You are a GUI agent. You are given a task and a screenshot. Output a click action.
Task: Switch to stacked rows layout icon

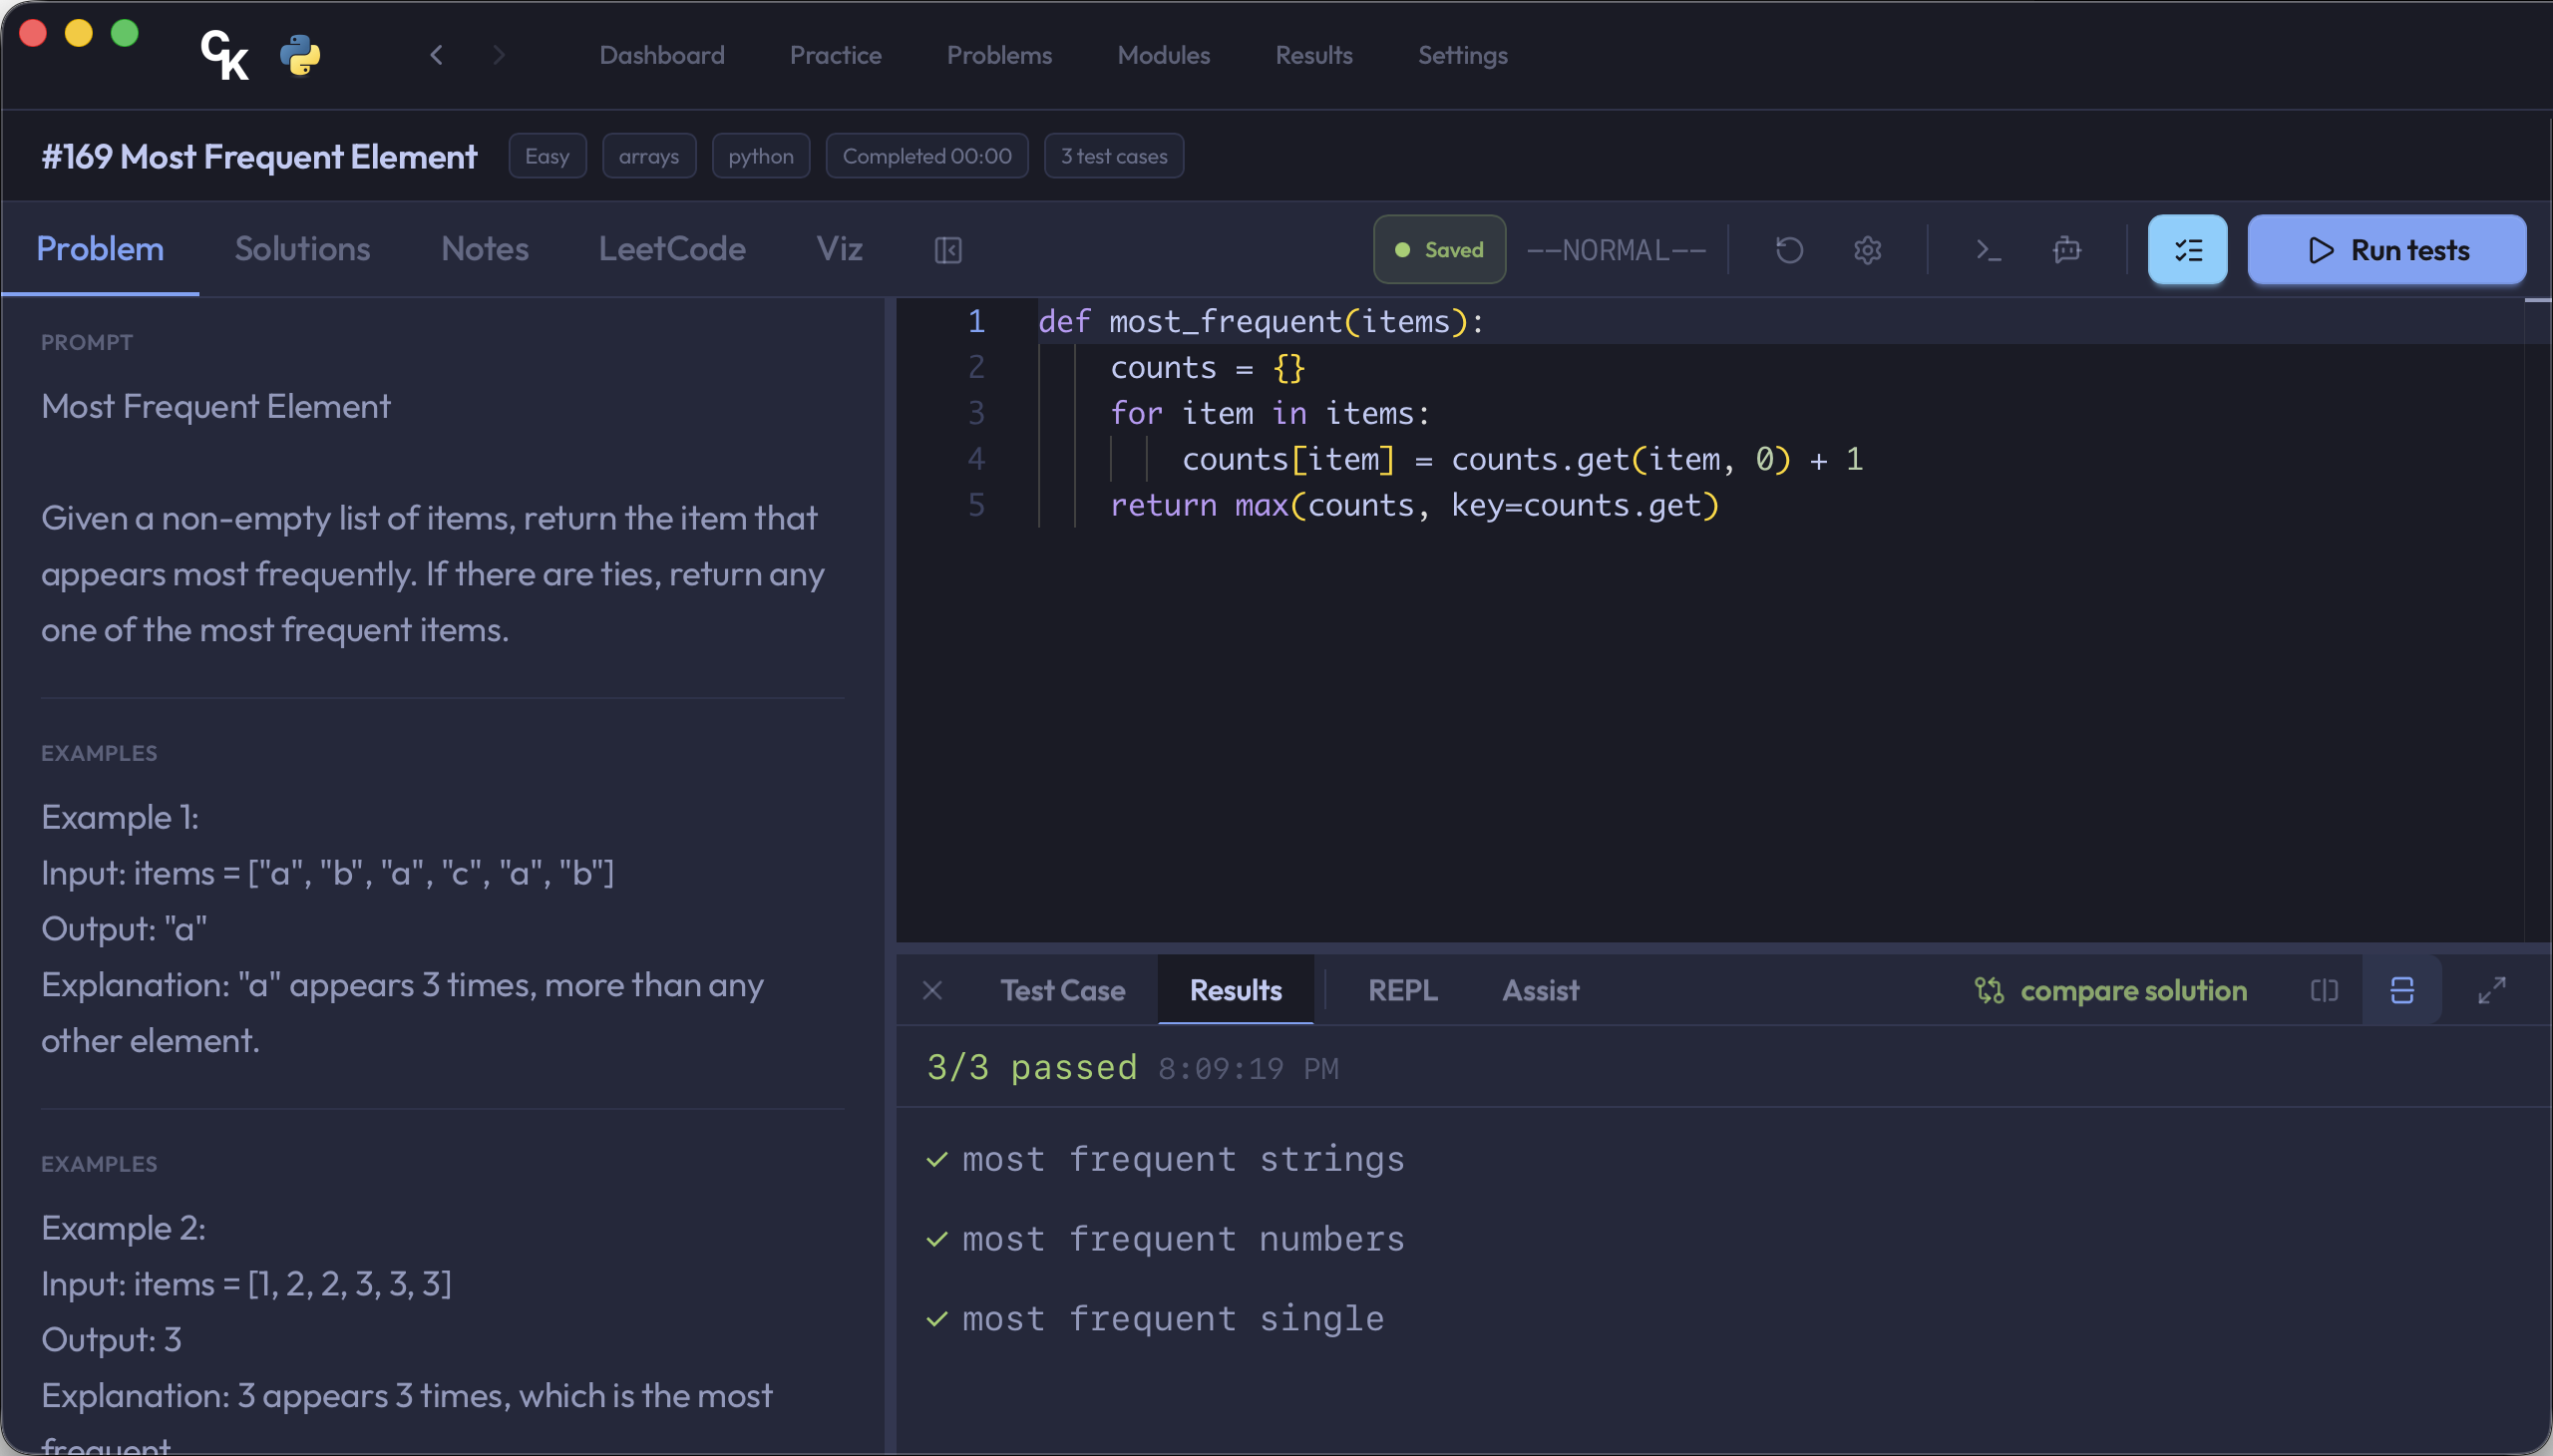click(x=2402, y=991)
